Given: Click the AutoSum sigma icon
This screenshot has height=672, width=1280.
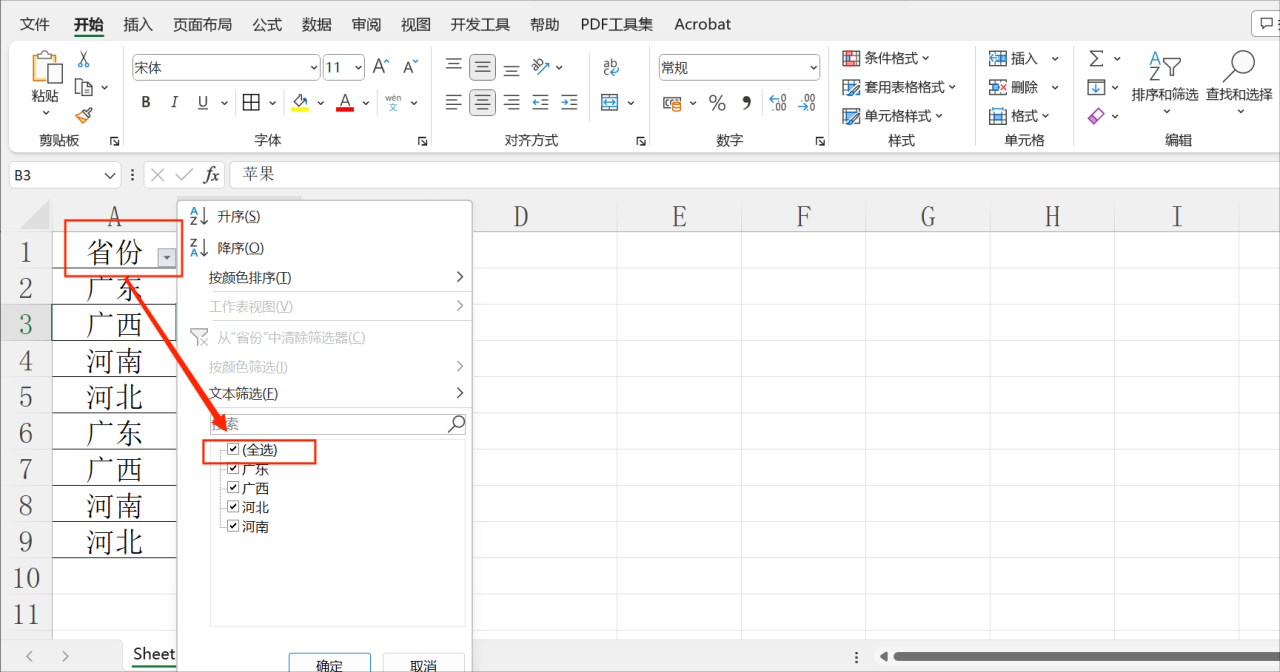Looking at the screenshot, I should tap(1096, 59).
